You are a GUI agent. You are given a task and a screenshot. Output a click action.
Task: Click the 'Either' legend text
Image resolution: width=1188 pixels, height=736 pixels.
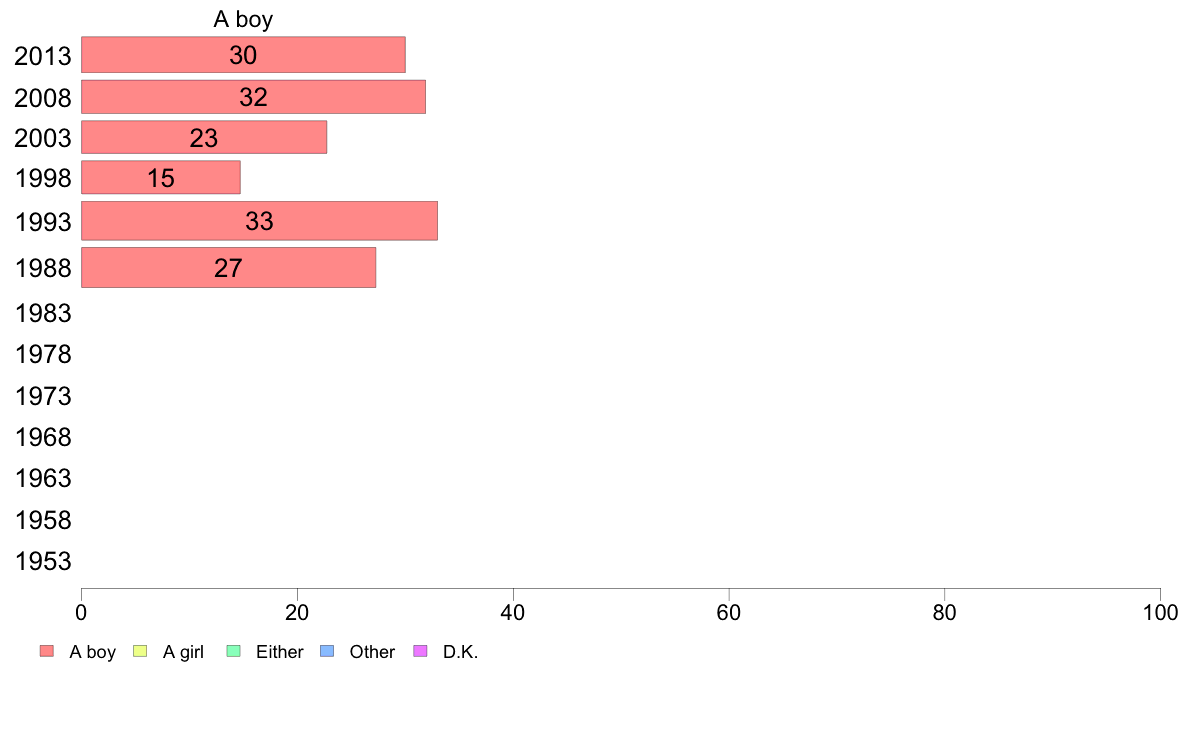(x=280, y=652)
